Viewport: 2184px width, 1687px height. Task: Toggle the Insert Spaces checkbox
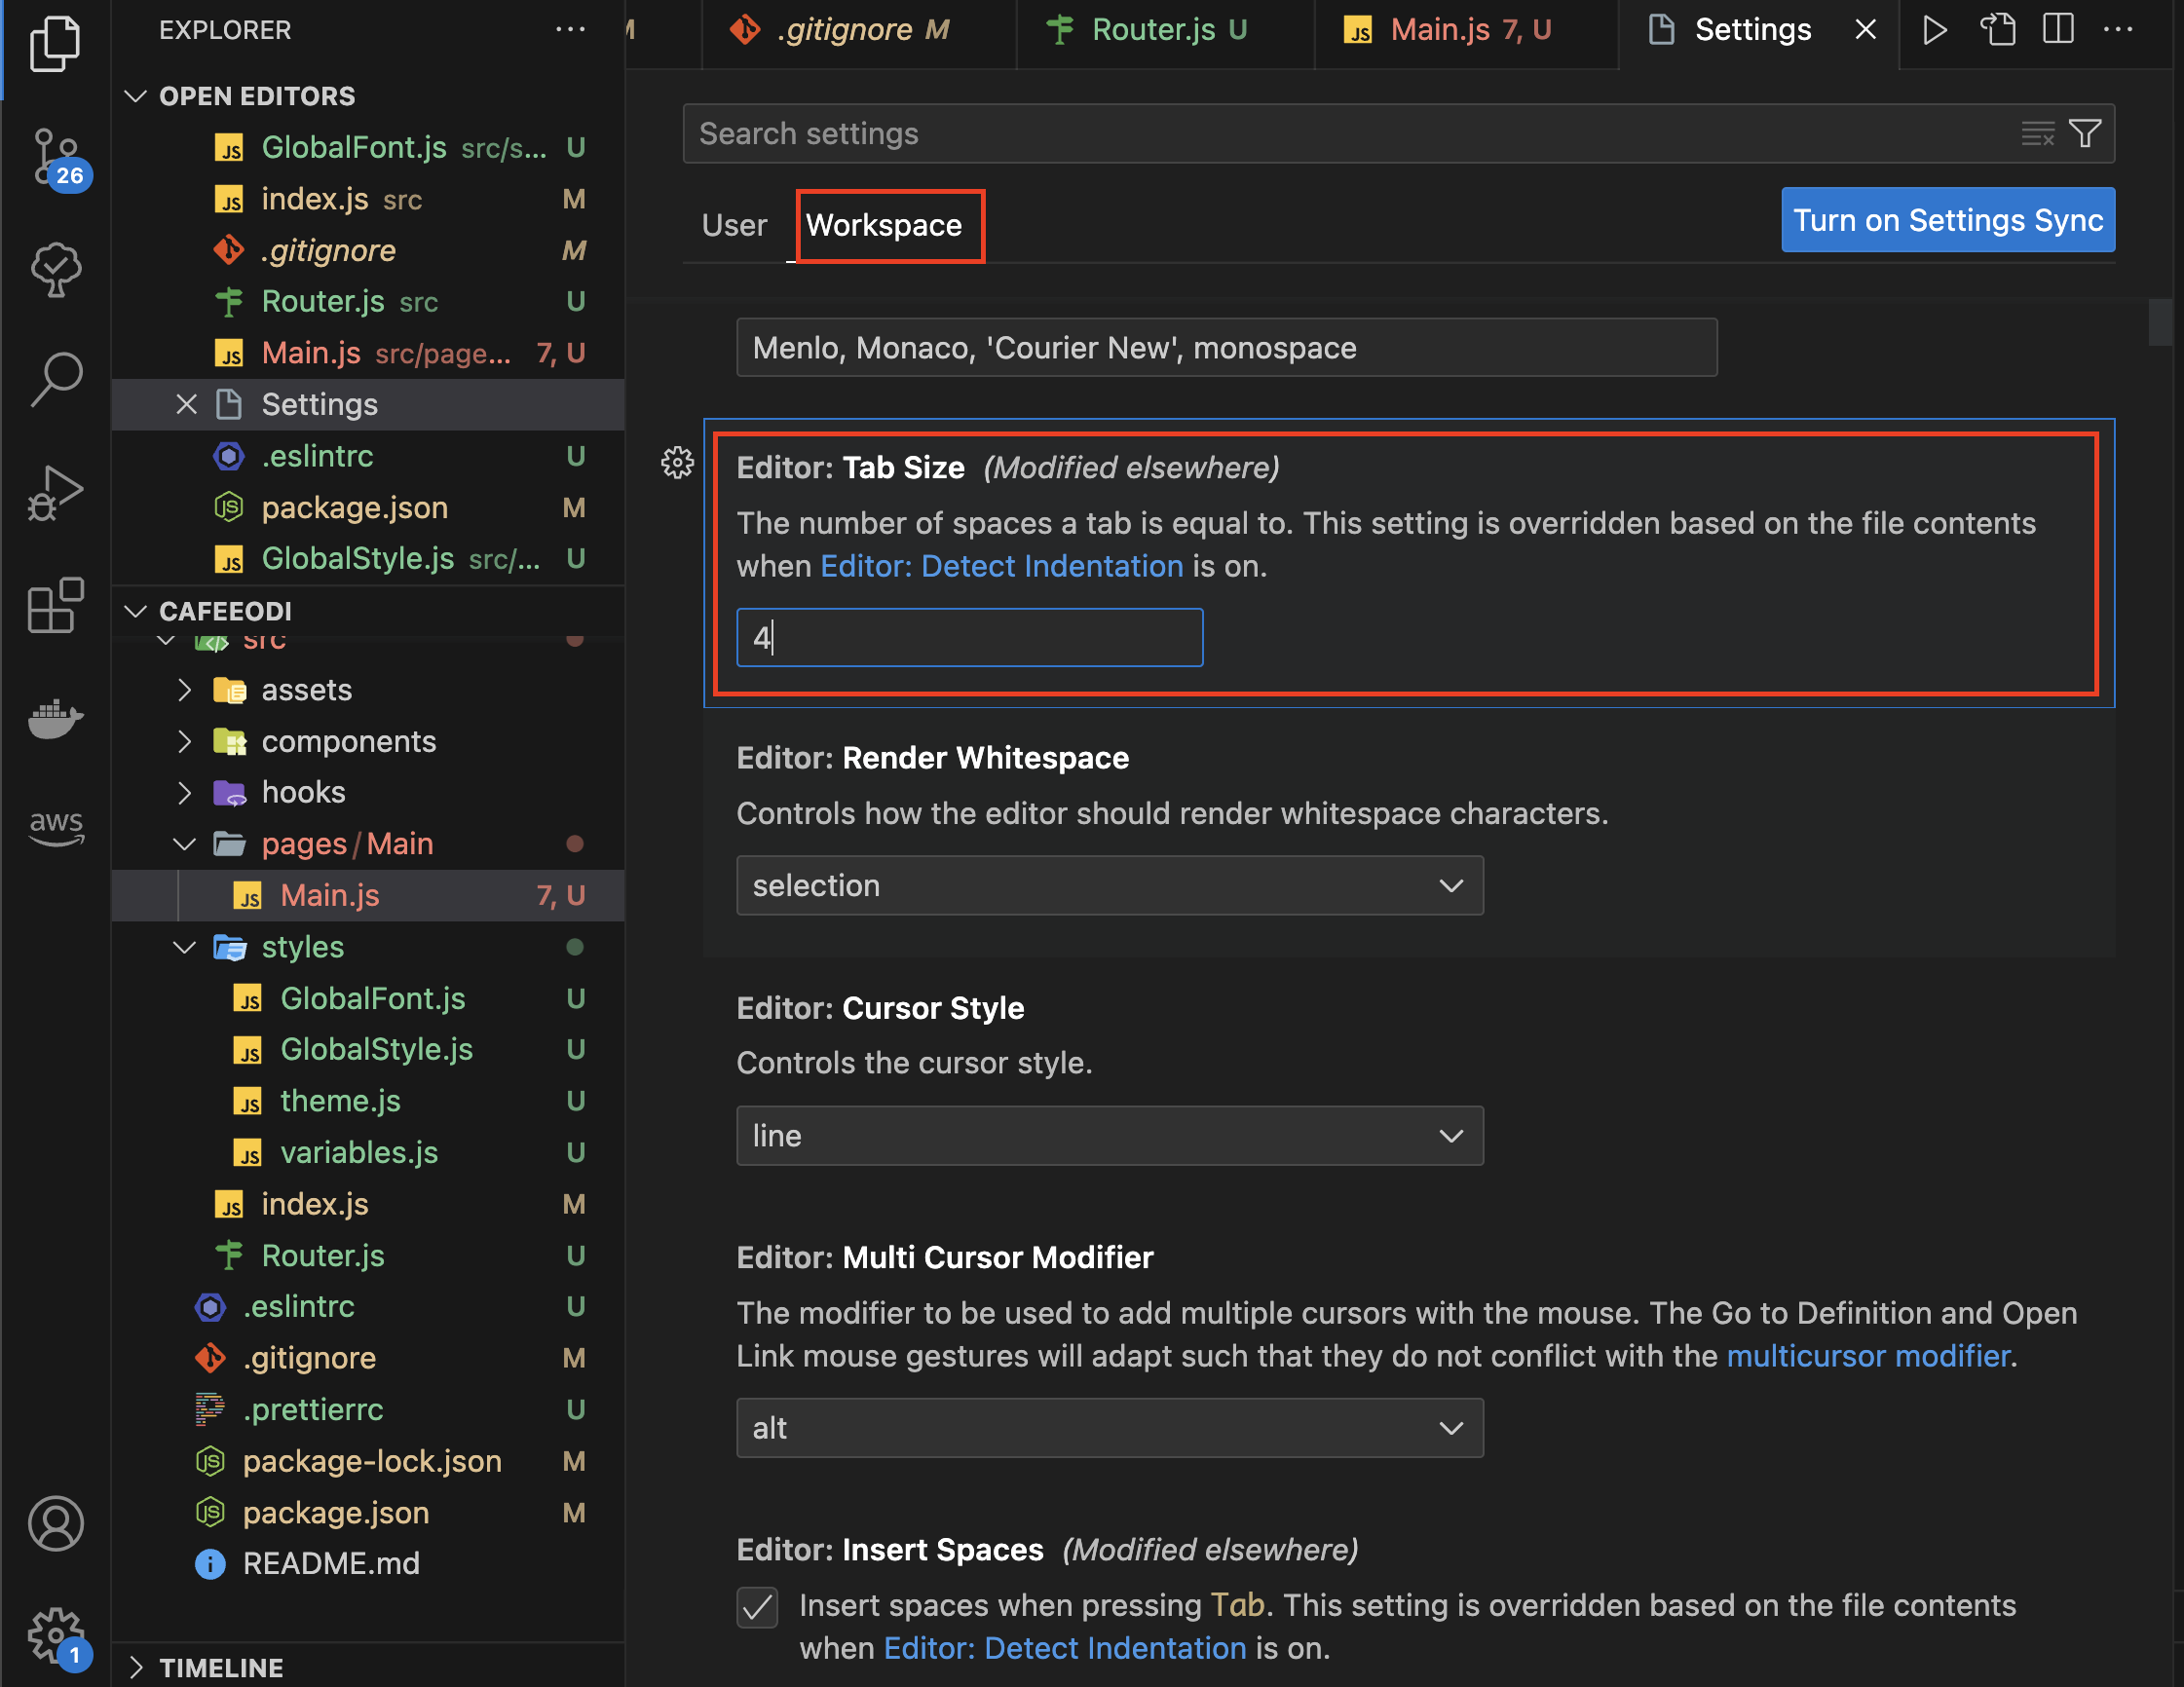pyautogui.click(x=757, y=1607)
